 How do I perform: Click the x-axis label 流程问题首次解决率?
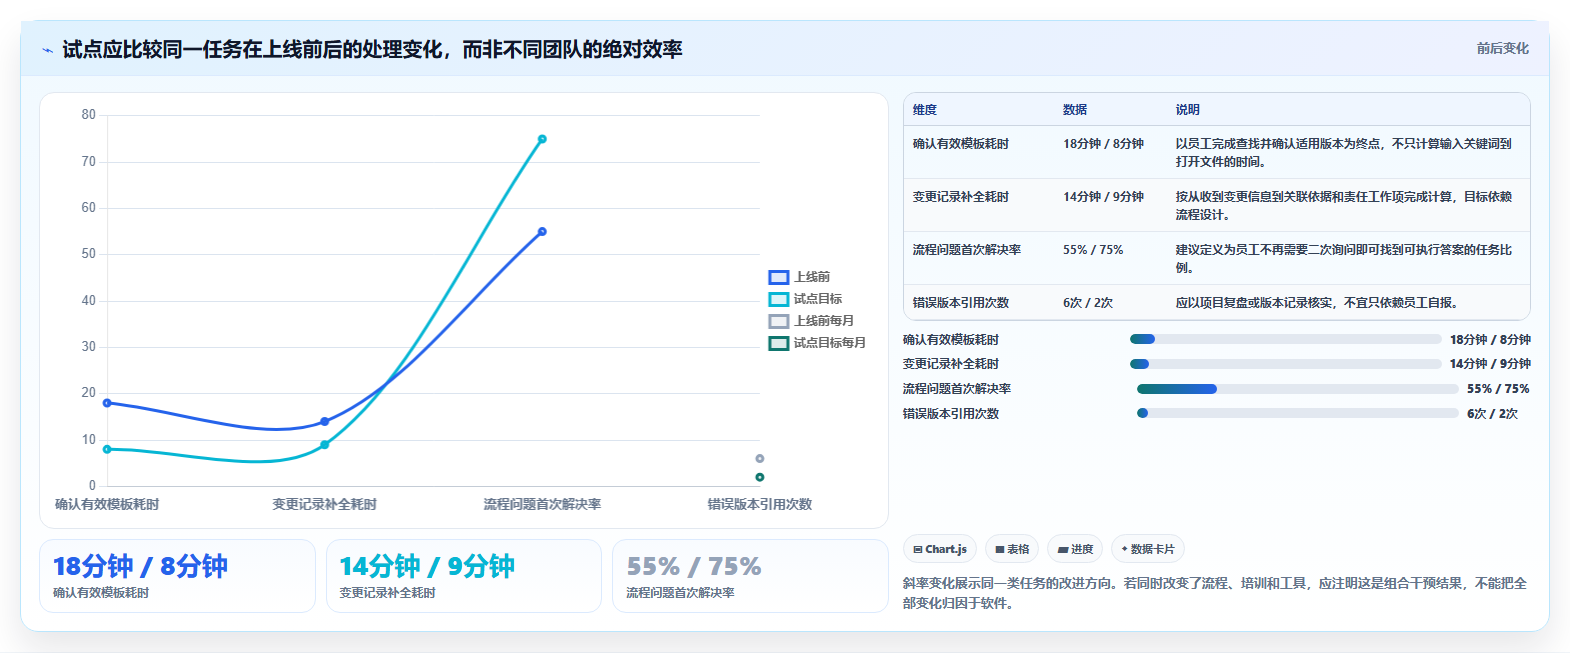[x=542, y=505]
